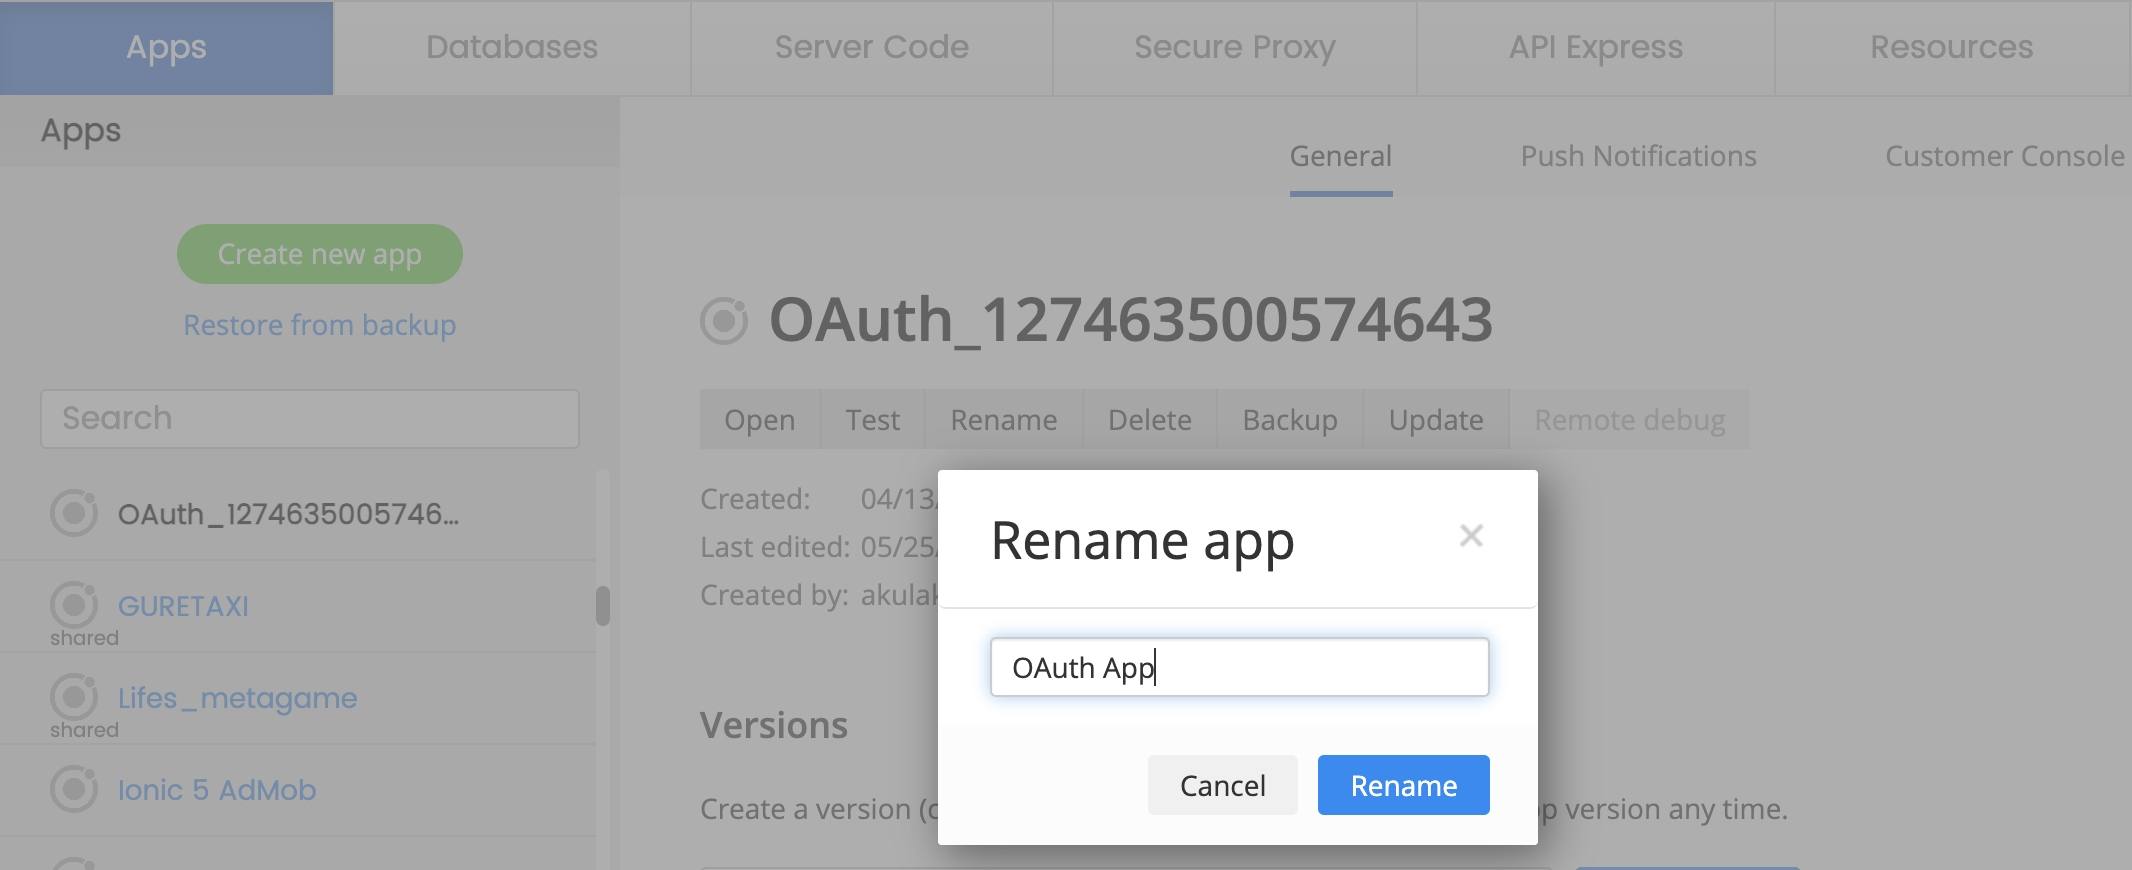The height and width of the screenshot is (870, 2132).
Task: Click the Open toolbar button
Action: point(760,420)
